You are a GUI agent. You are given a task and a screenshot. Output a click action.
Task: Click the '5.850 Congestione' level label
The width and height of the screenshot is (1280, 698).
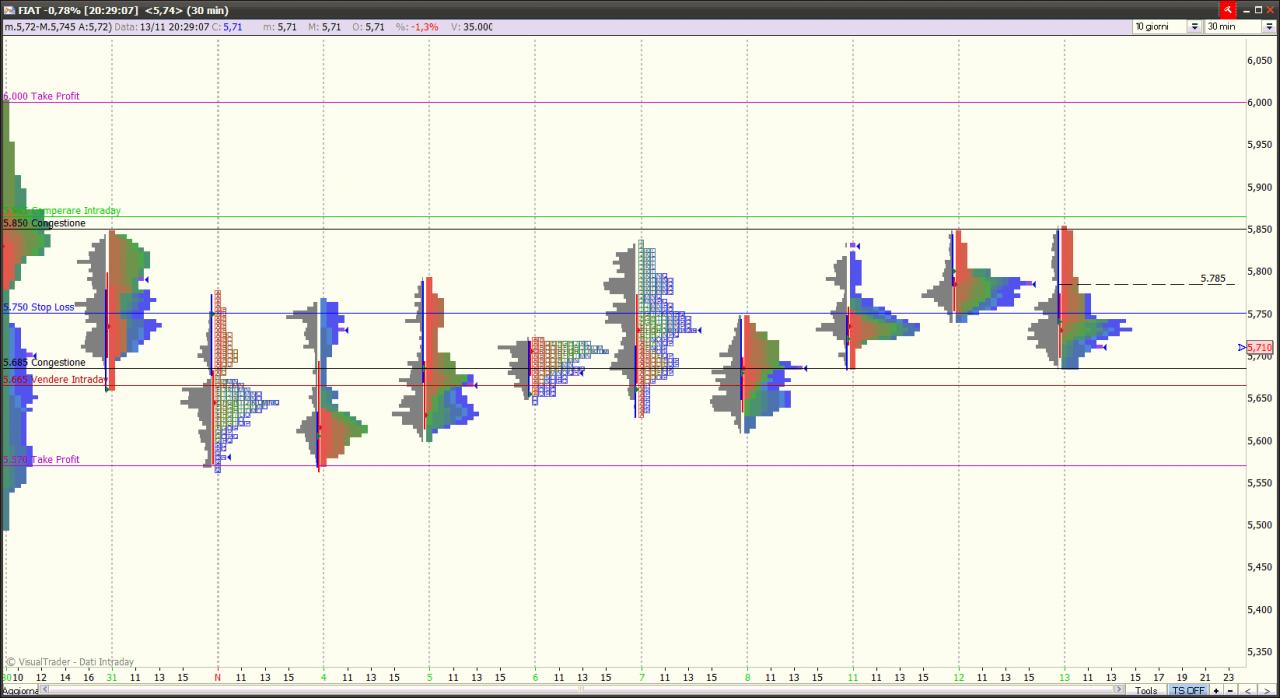(x=44, y=223)
